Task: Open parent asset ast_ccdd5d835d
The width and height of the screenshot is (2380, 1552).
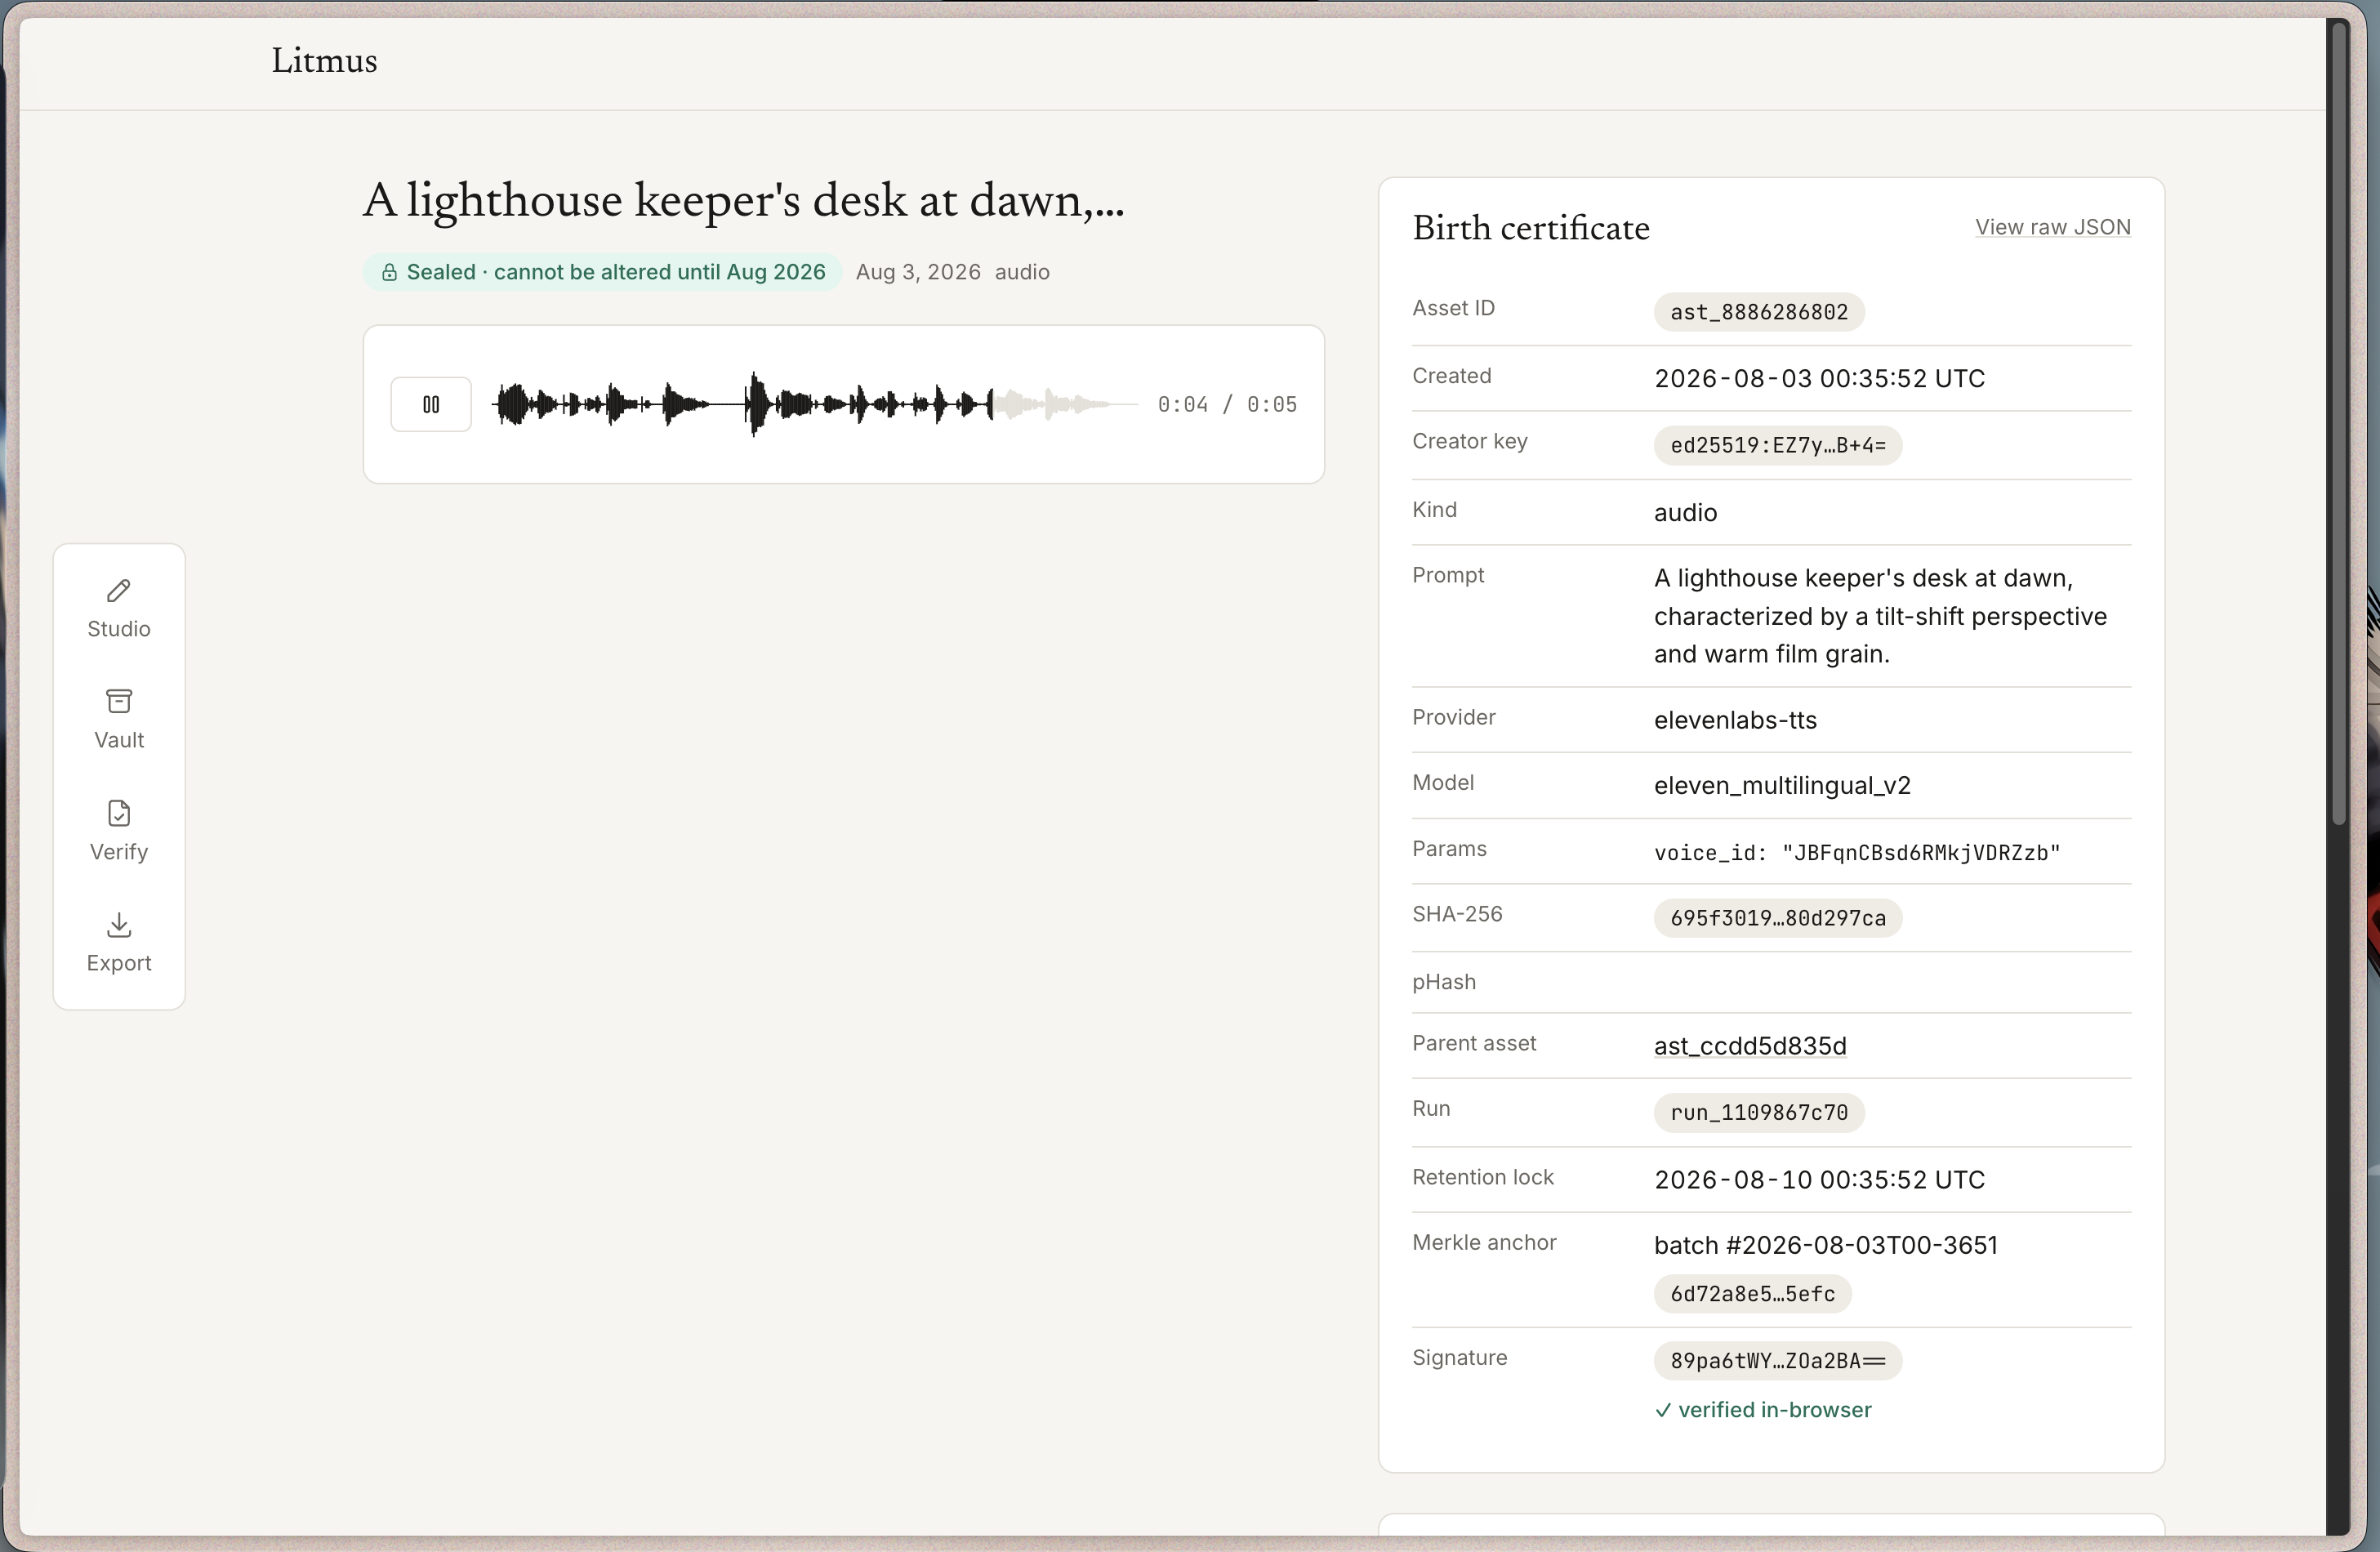Action: pos(1750,1046)
